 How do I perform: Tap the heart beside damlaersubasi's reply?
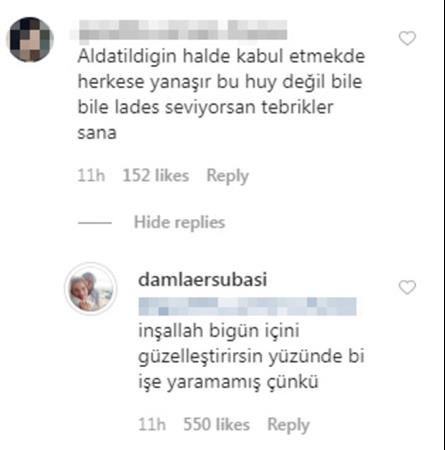pyautogui.click(x=407, y=287)
